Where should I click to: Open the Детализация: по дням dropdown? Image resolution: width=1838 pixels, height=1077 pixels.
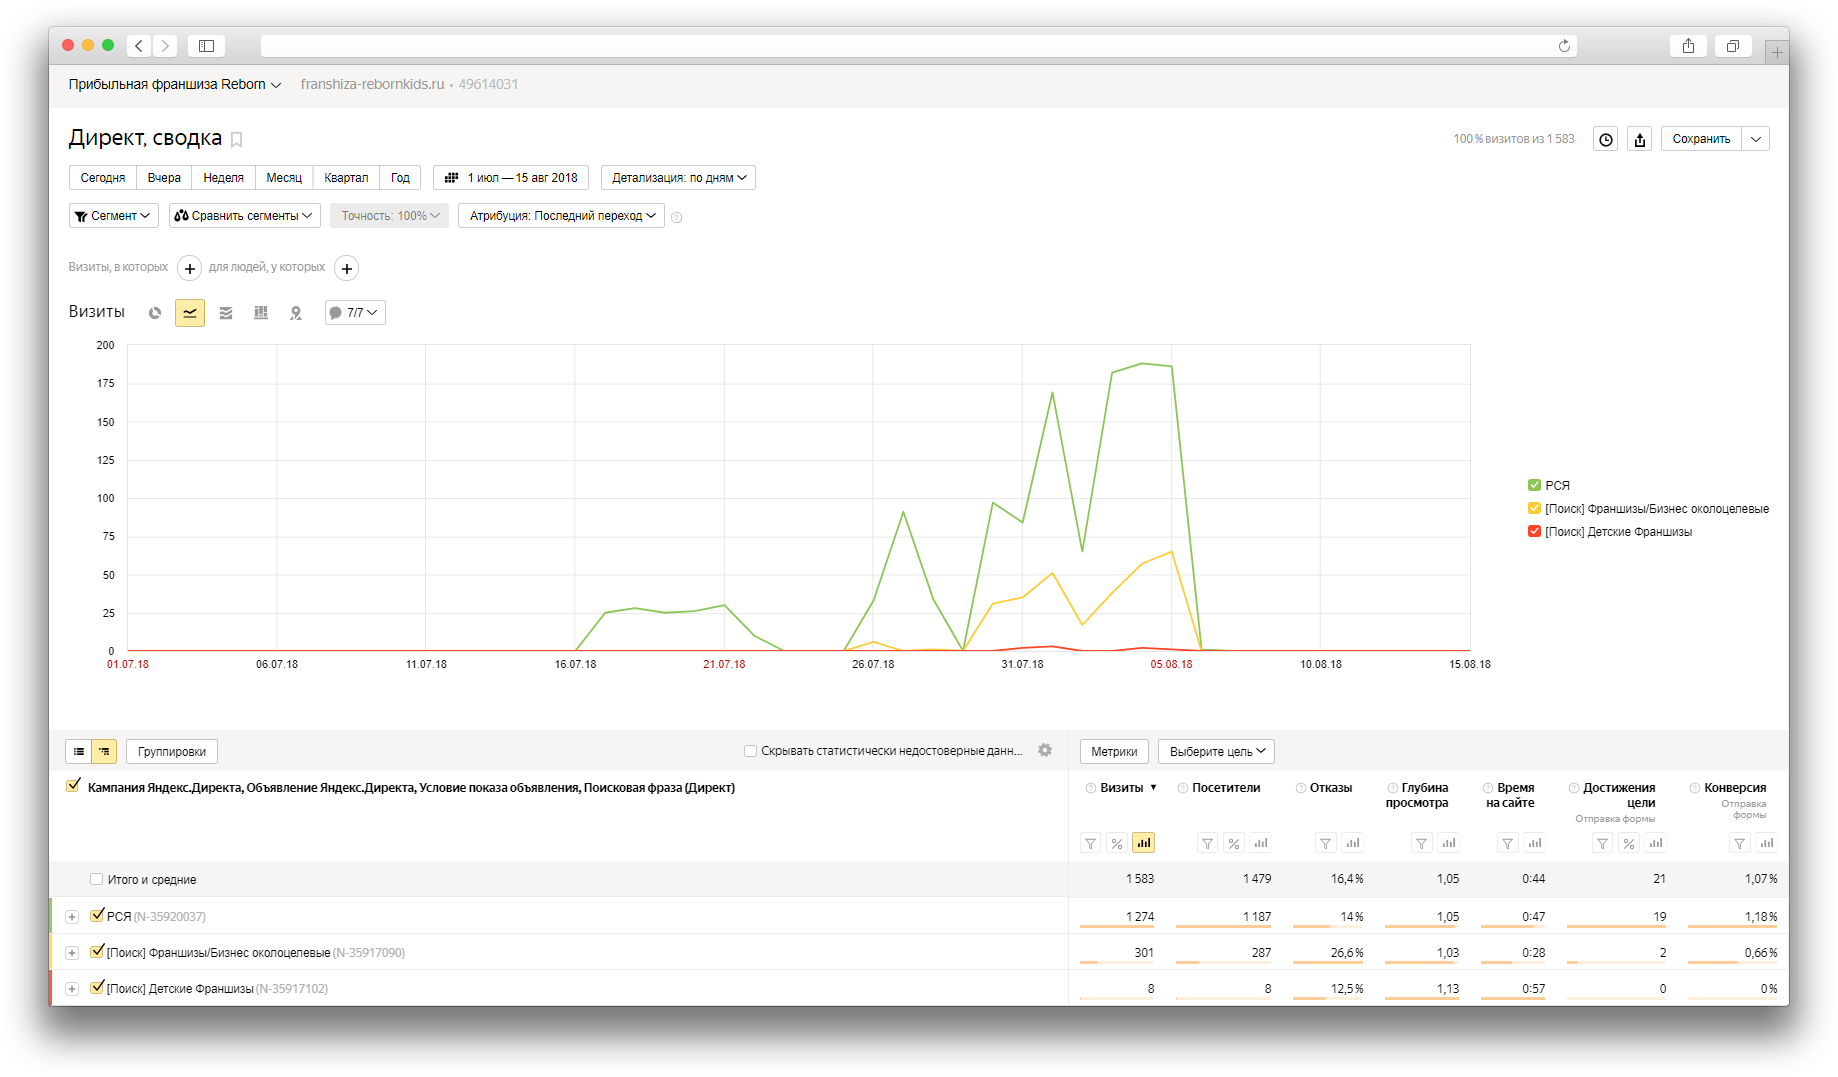click(x=678, y=178)
